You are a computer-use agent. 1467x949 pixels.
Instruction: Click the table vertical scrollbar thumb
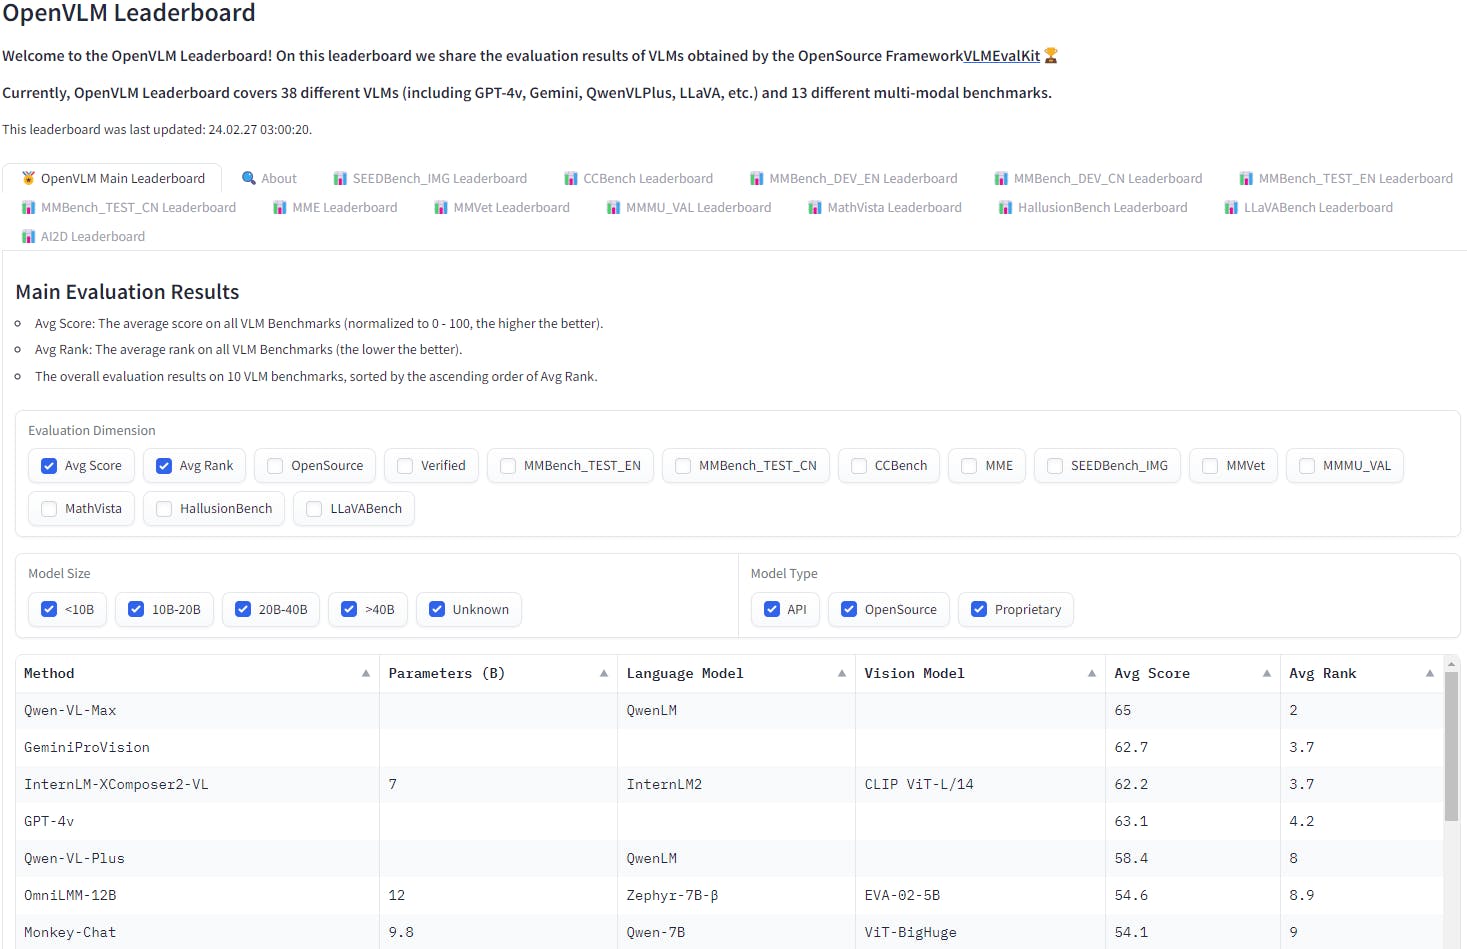click(x=1451, y=746)
